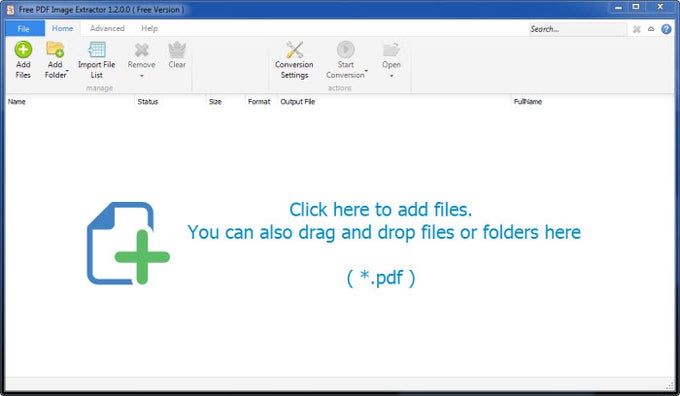Click the Add Files green plus icon
Image resolution: width=680 pixels, height=396 pixels.
(23, 49)
